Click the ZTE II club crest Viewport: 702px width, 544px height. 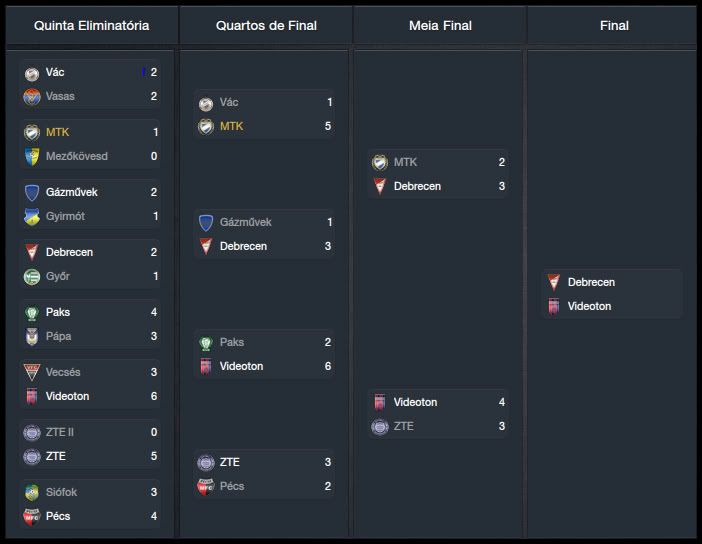[32, 433]
